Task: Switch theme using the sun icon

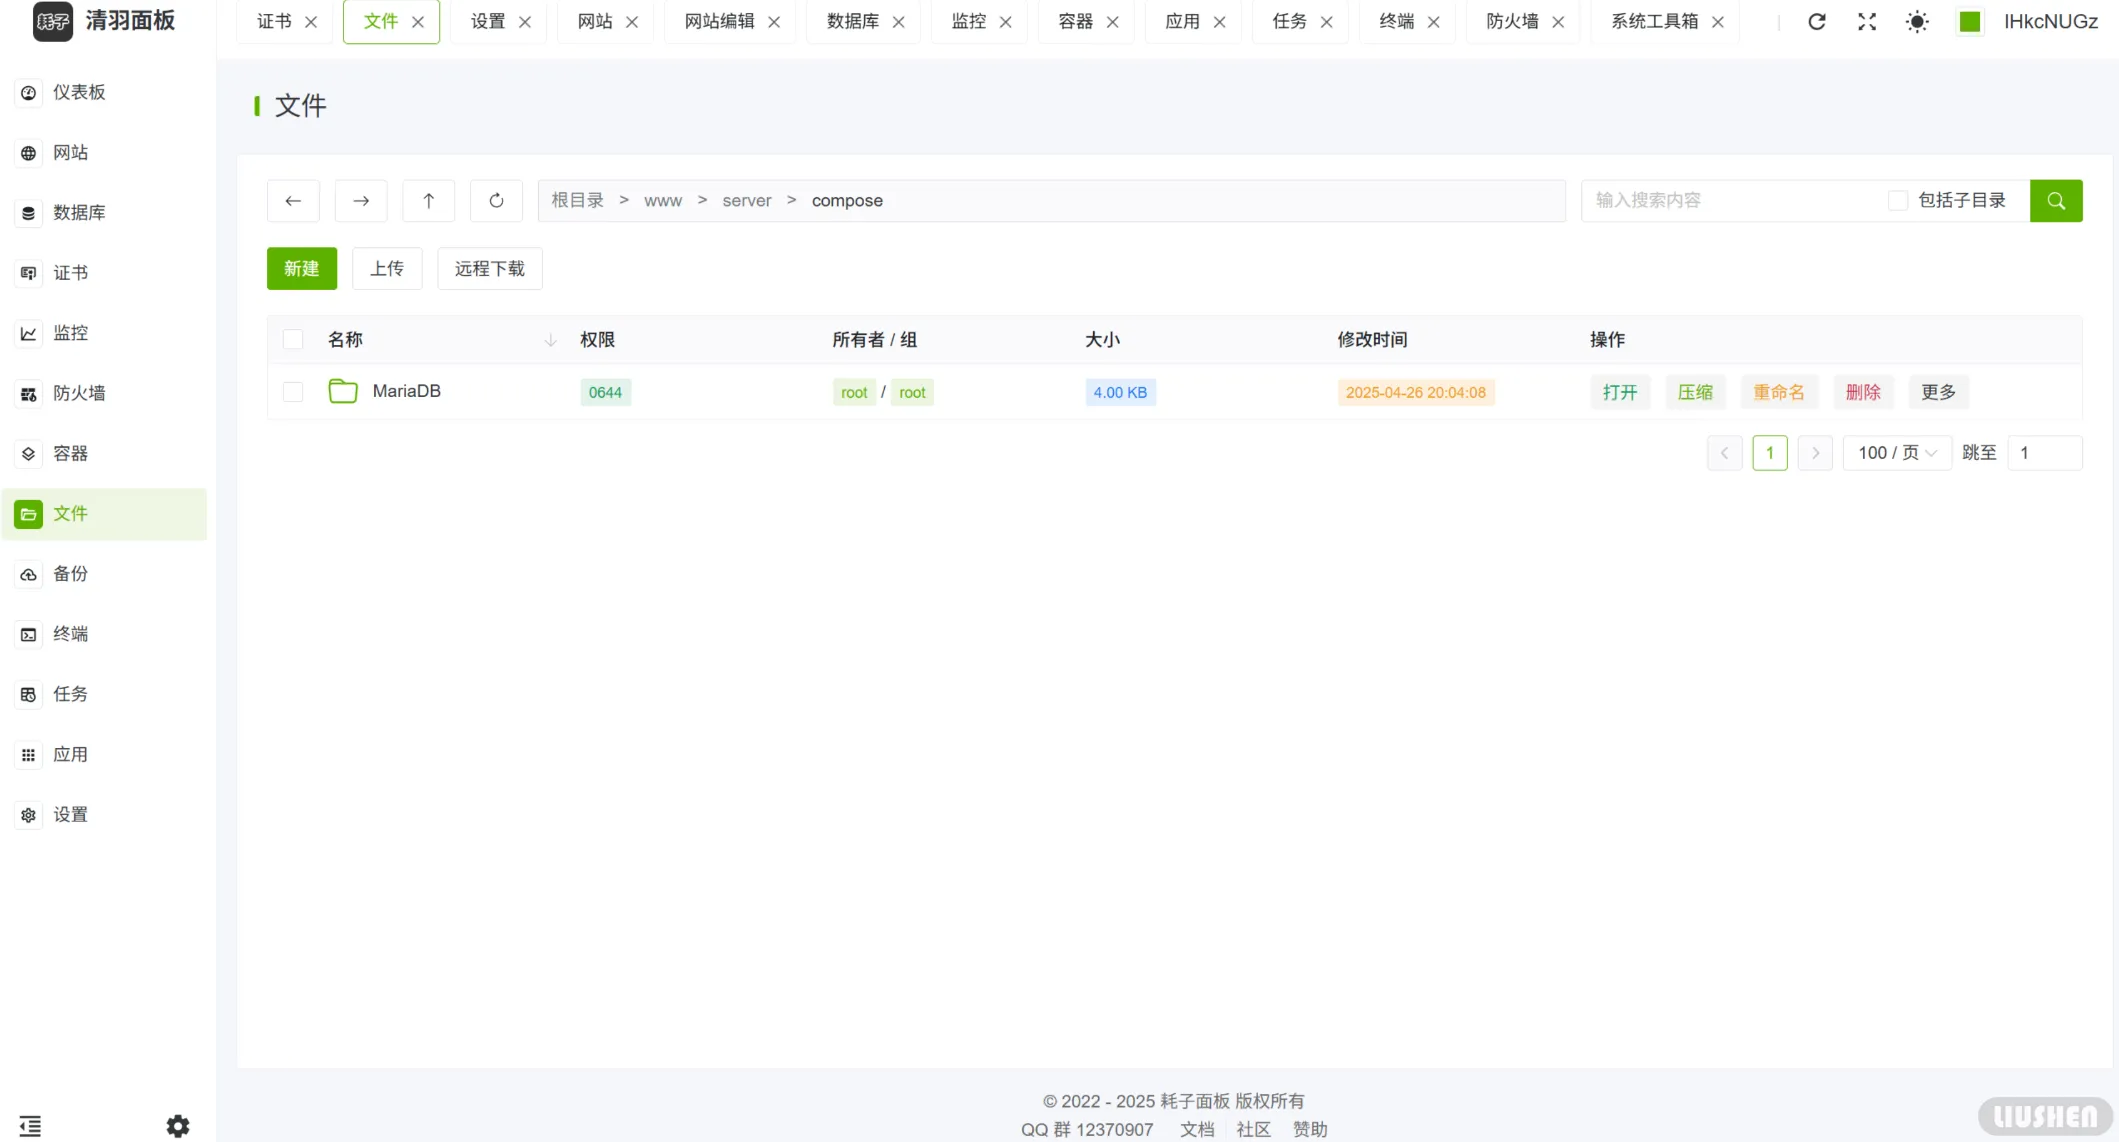Action: pyautogui.click(x=1917, y=21)
